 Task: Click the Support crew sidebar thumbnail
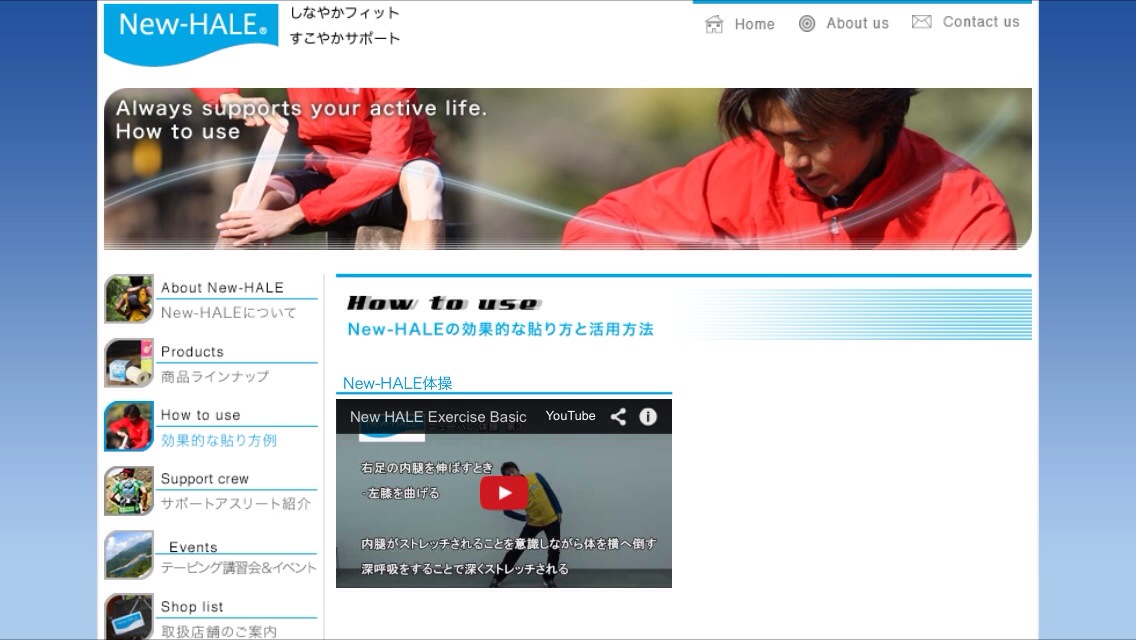coord(129,491)
